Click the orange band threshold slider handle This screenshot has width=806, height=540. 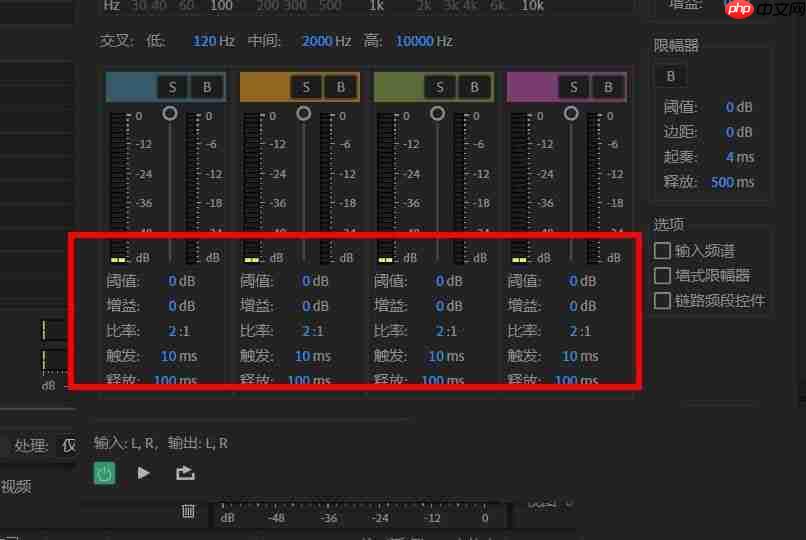pos(304,113)
